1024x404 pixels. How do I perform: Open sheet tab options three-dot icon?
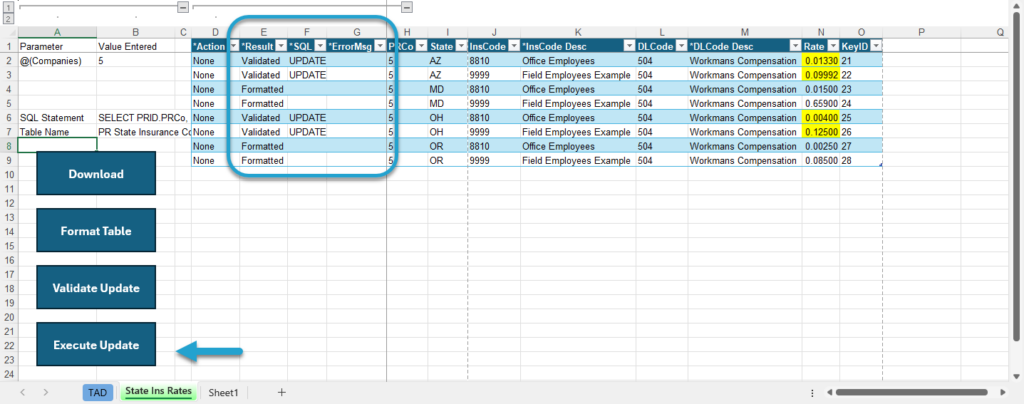point(812,393)
